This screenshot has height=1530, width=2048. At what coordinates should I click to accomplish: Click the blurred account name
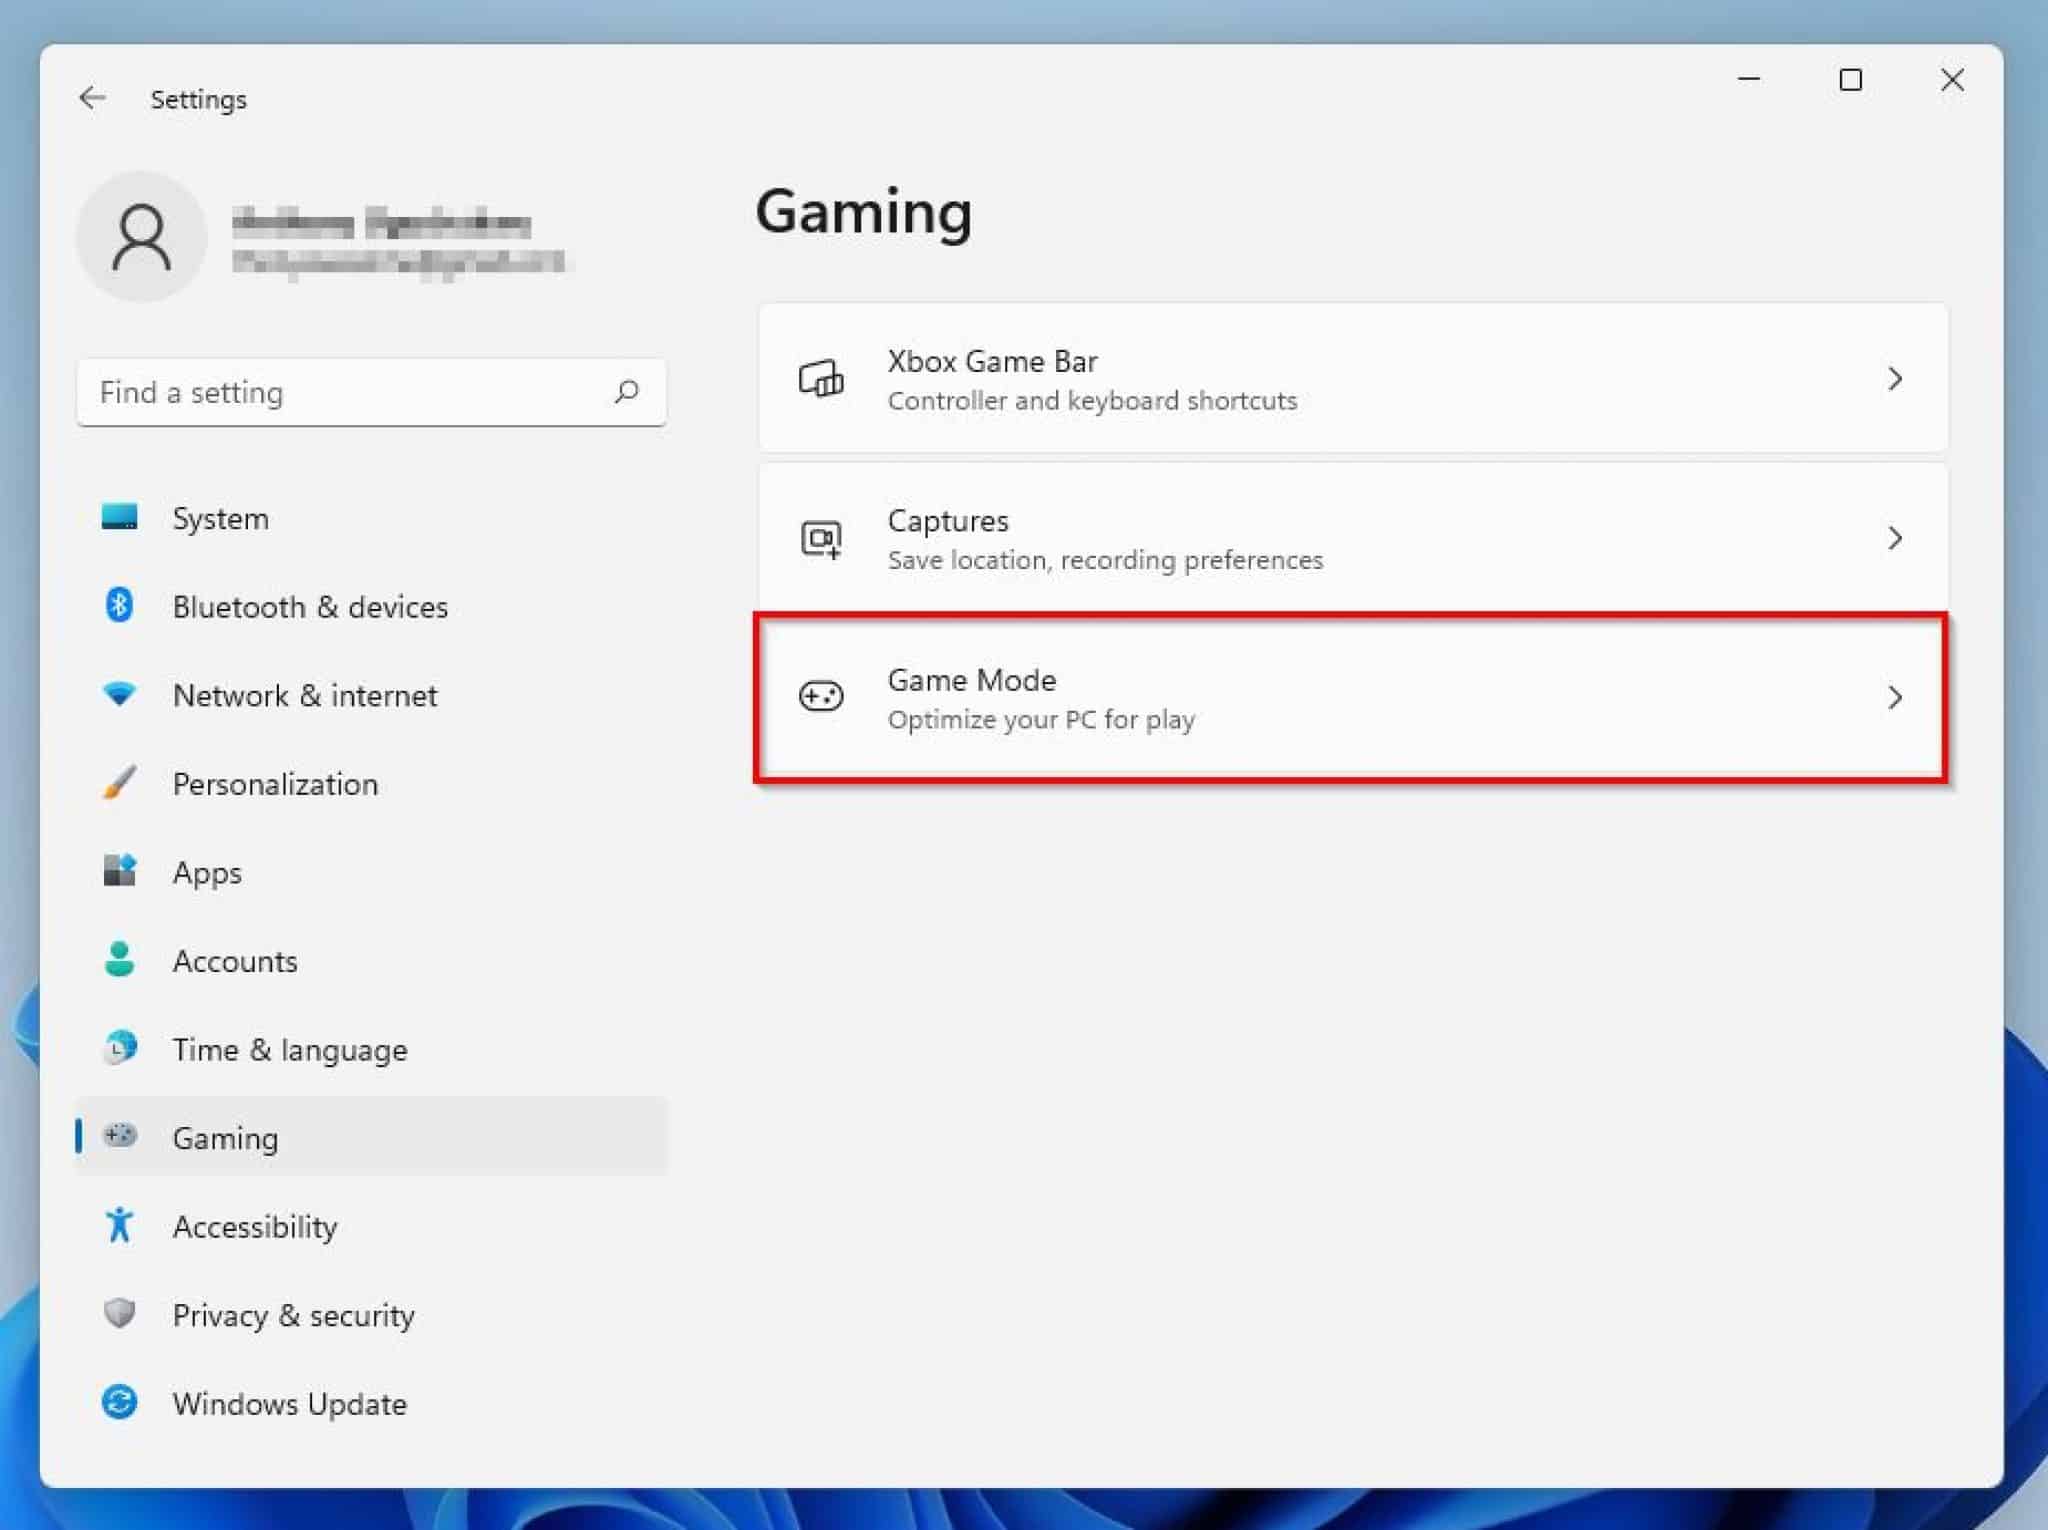coord(382,223)
